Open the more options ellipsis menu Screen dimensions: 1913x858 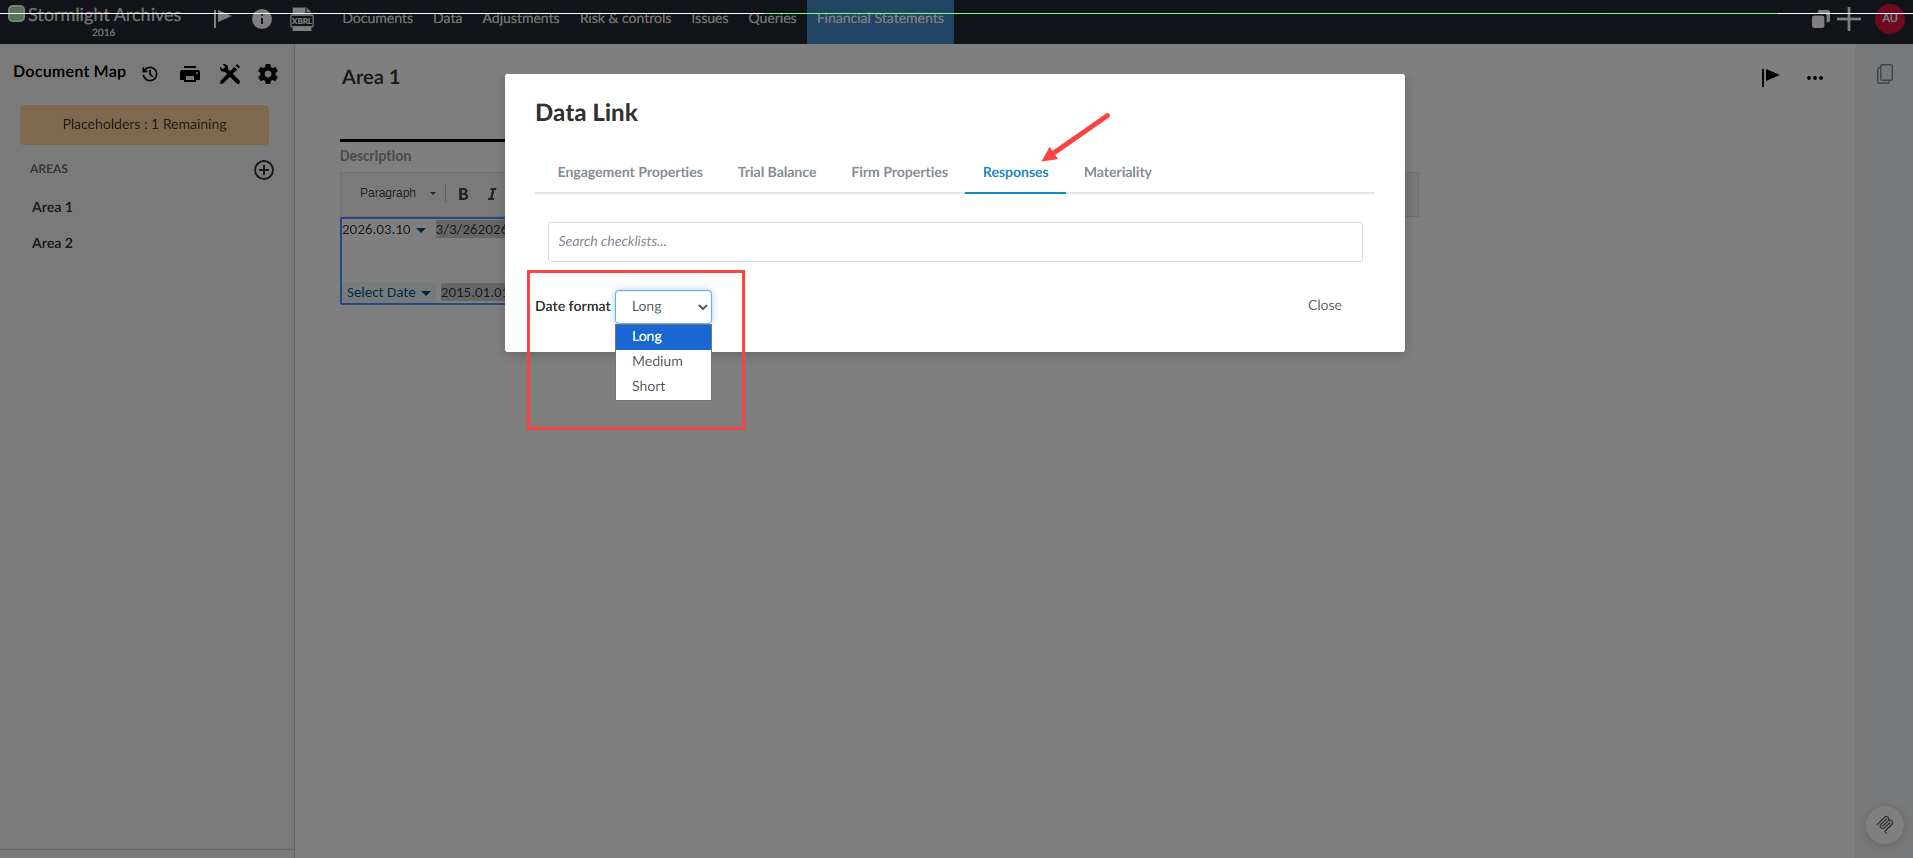(1815, 78)
